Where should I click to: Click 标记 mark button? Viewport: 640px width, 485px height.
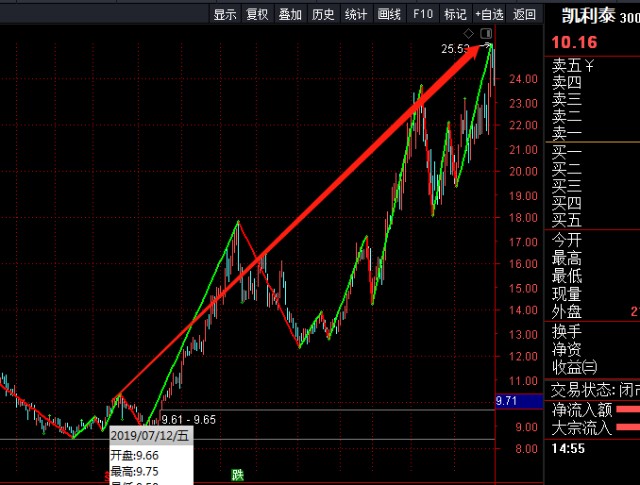point(456,15)
